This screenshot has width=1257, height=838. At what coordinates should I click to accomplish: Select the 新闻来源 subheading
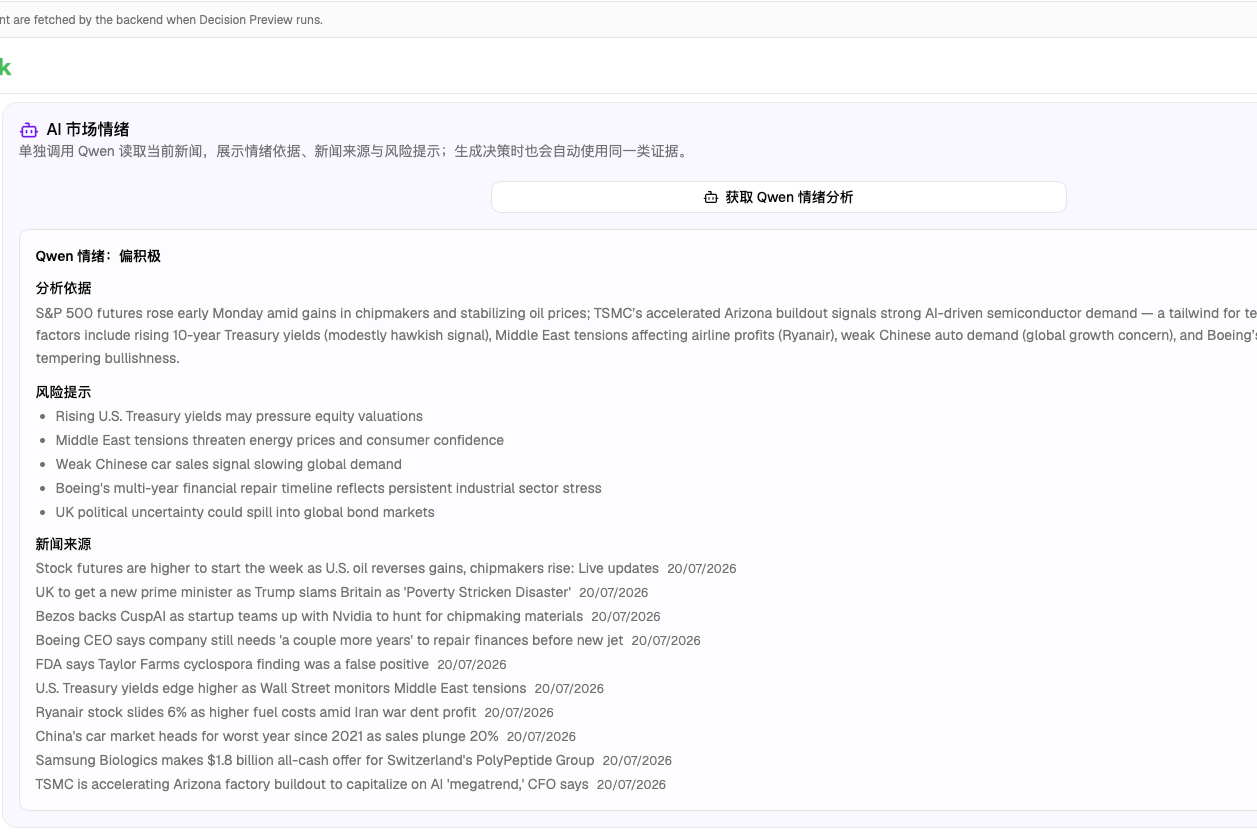(x=63, y=544)
